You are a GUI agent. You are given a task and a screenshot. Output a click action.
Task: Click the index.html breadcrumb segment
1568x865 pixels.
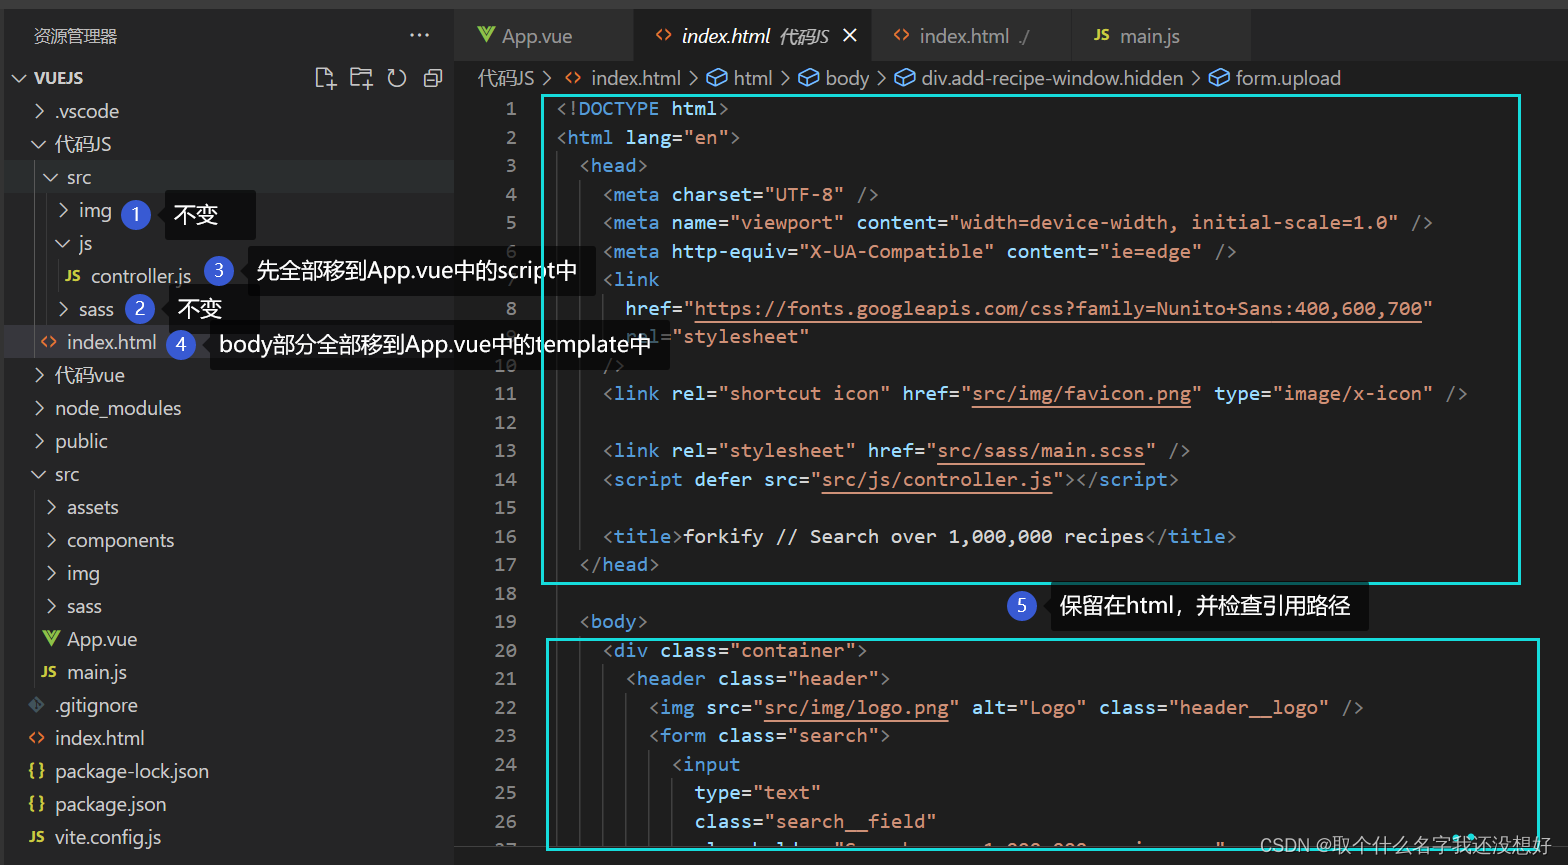pos(635,78)
